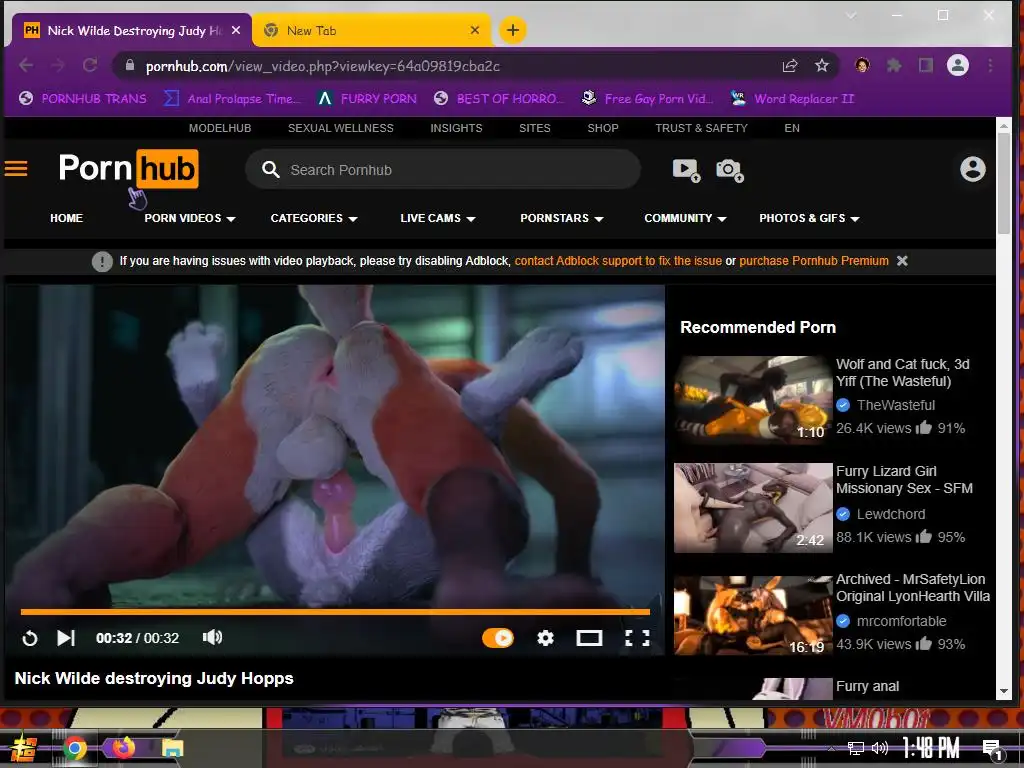Open Word Replacer II bookmark
This screenshot has width=1024, height=768.
click(x=792, y=99)
